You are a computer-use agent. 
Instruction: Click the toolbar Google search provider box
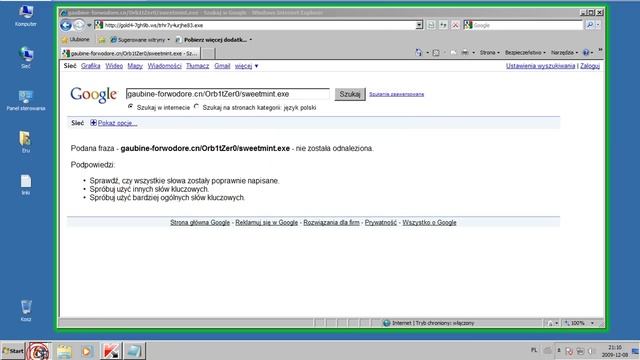coord(523,25)
